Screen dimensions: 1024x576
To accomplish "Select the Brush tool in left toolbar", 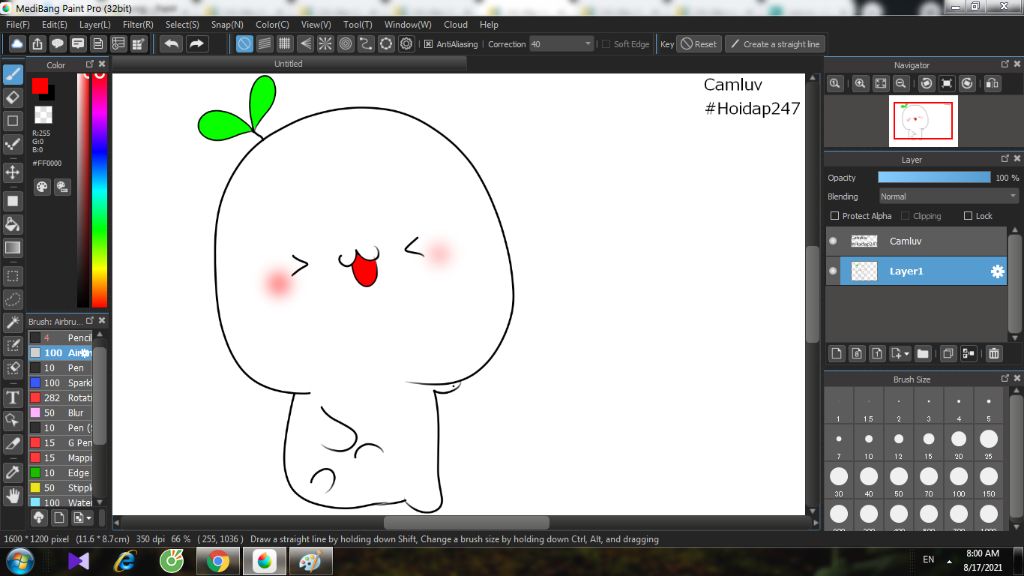I will coord(13,74).
